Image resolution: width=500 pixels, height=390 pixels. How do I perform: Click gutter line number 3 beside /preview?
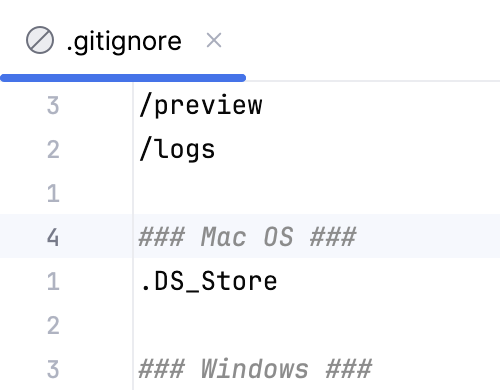tap(53, 106)
